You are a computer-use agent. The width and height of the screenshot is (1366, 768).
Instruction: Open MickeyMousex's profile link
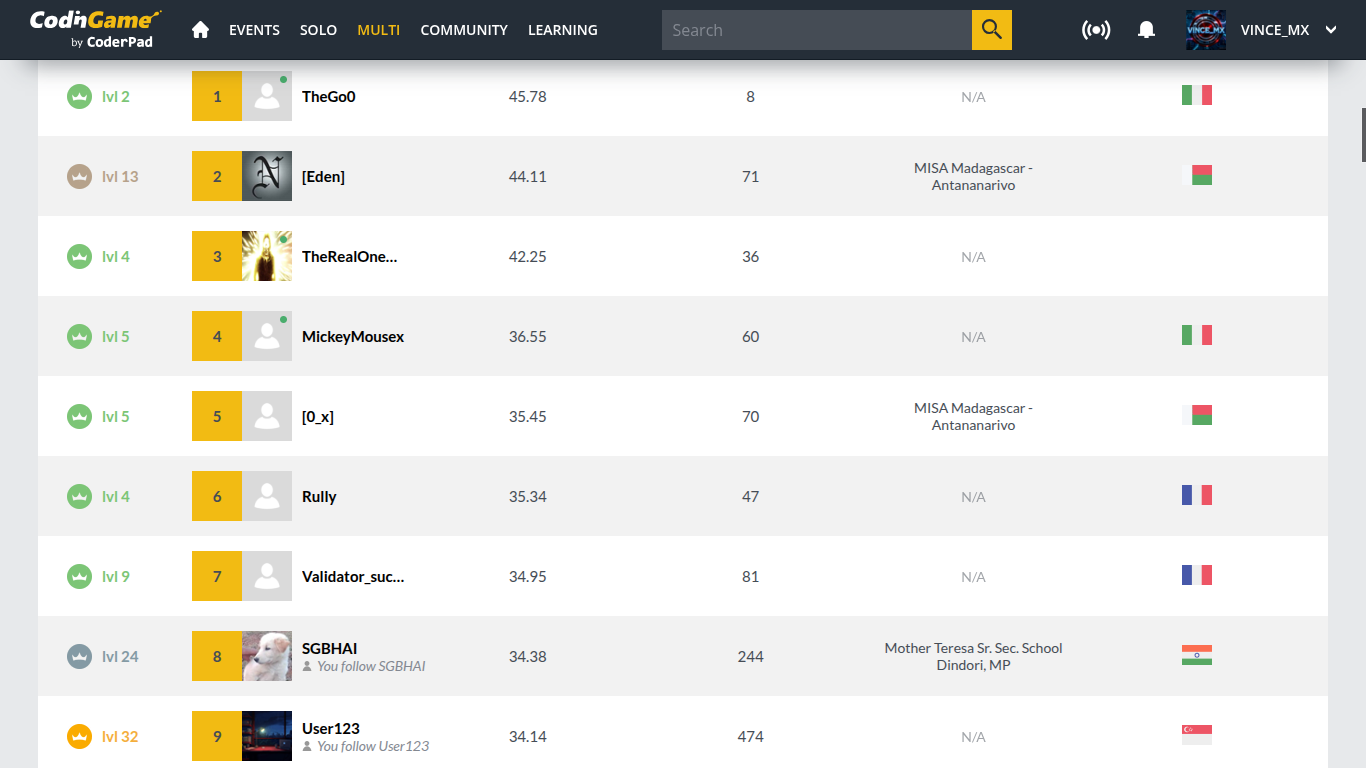point(353,337)
